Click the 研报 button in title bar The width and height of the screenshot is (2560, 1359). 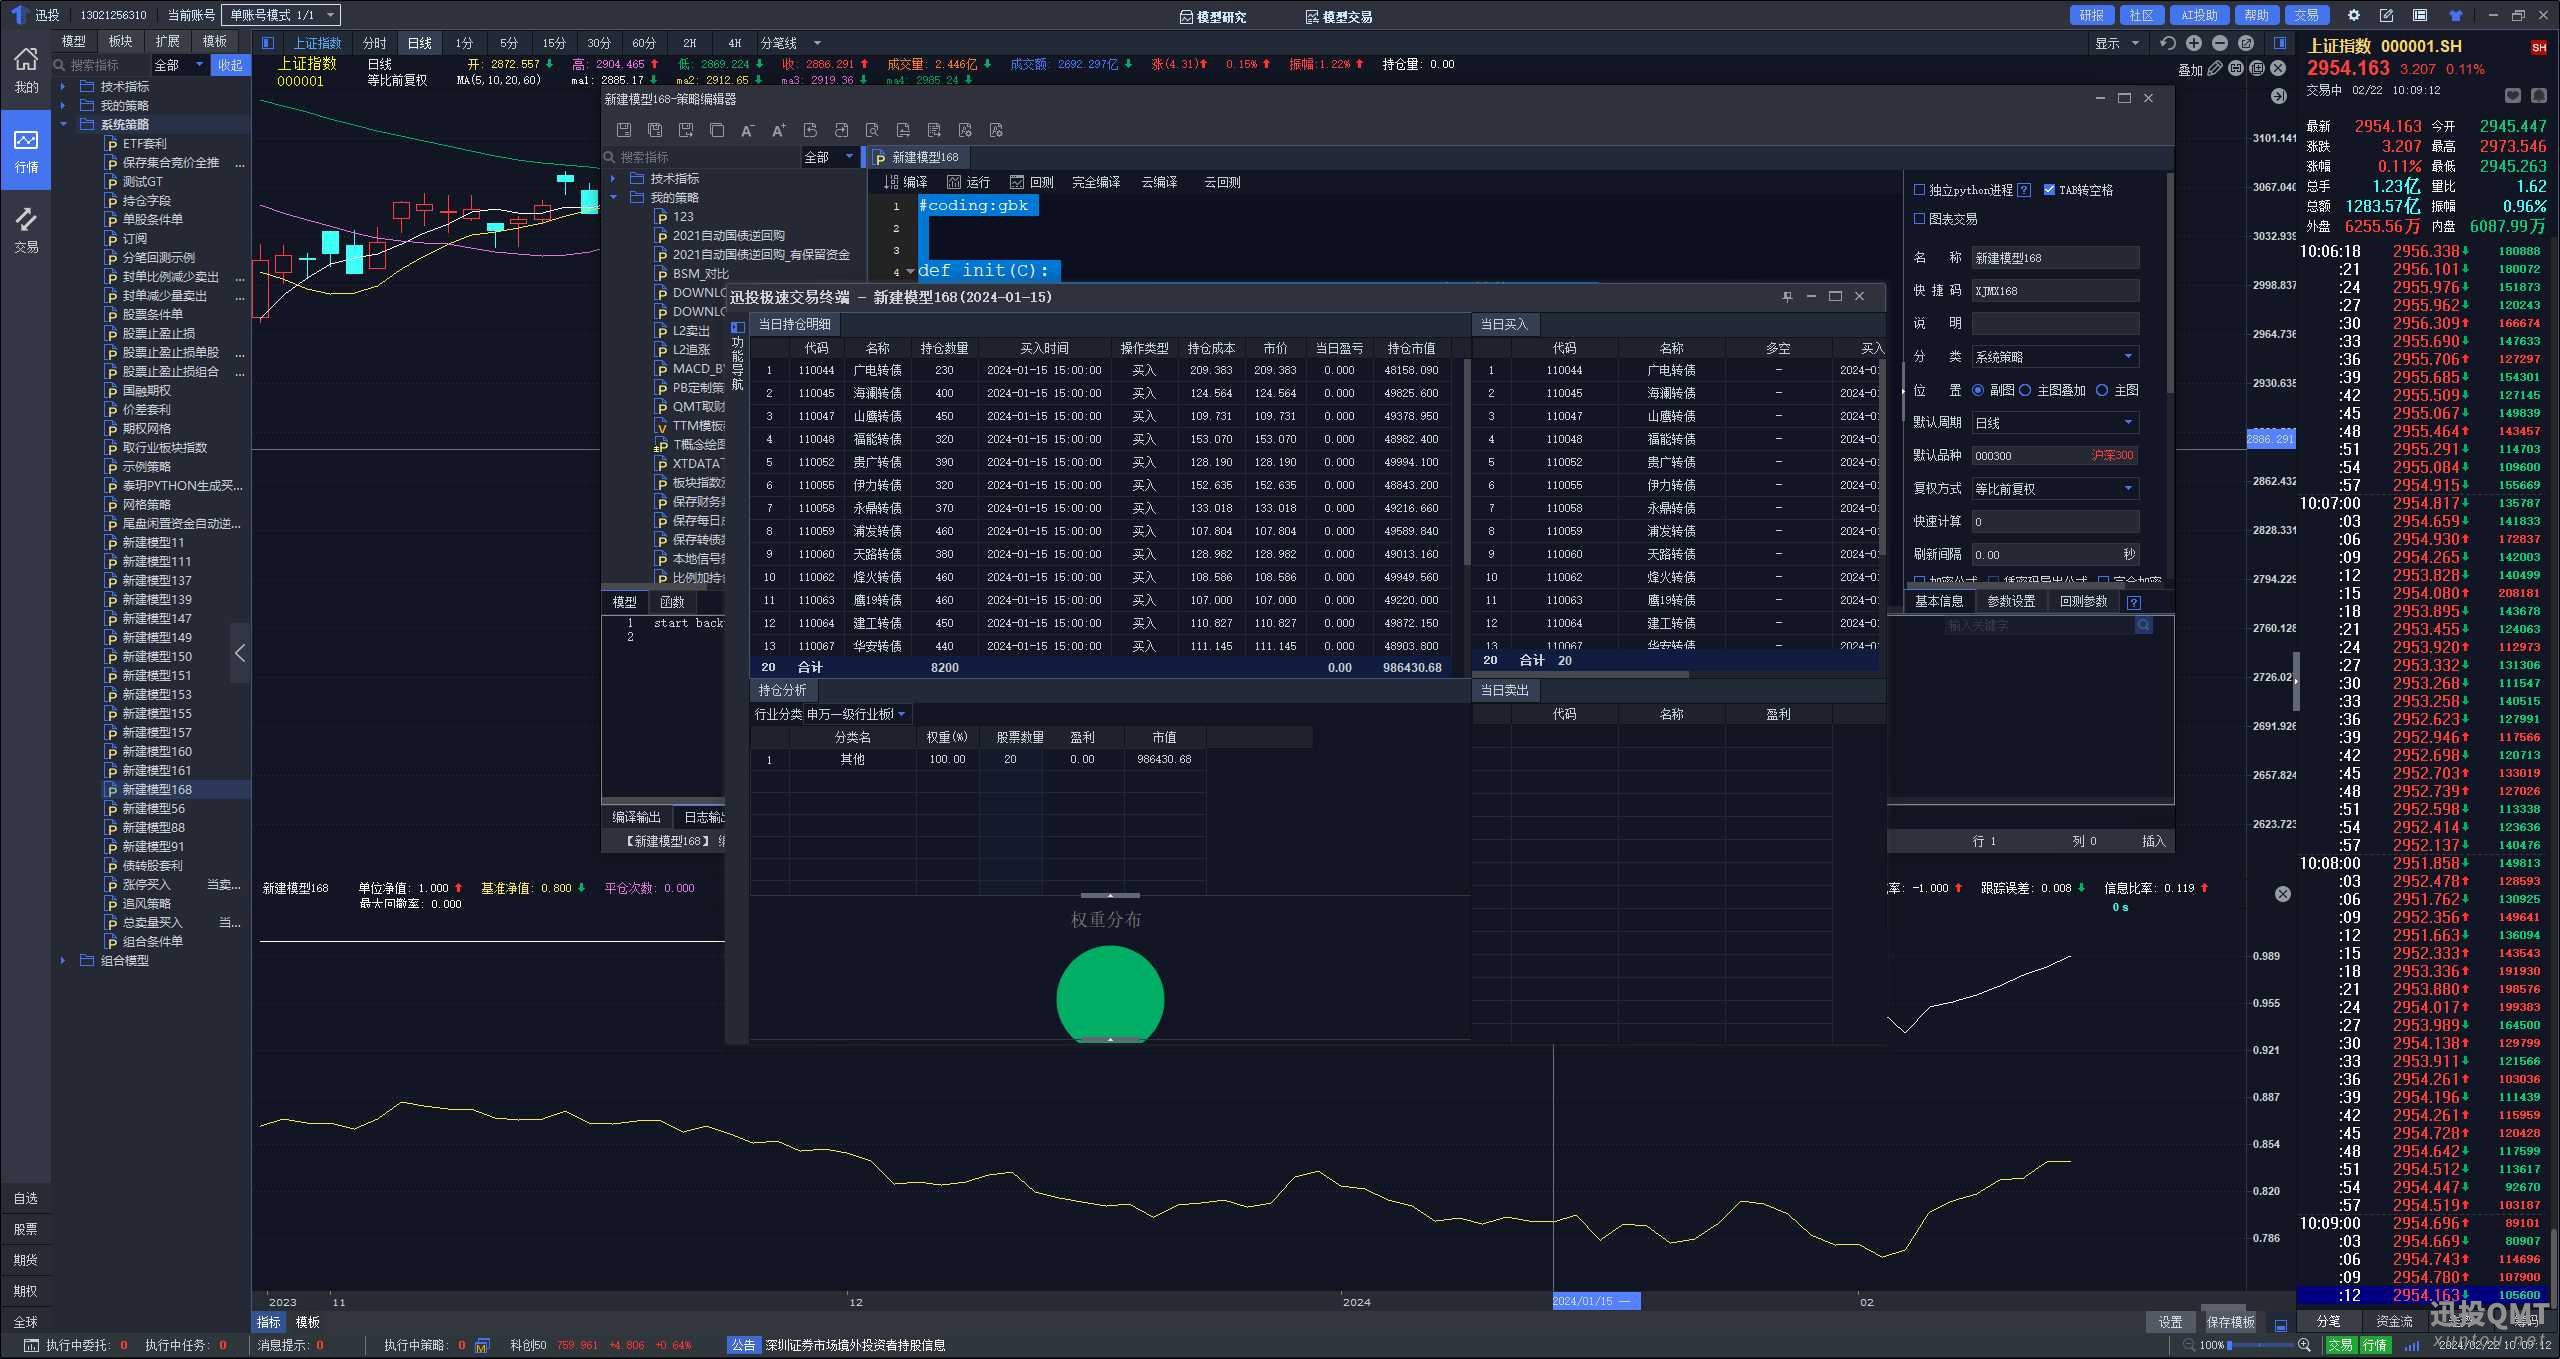pos(2092,15)
